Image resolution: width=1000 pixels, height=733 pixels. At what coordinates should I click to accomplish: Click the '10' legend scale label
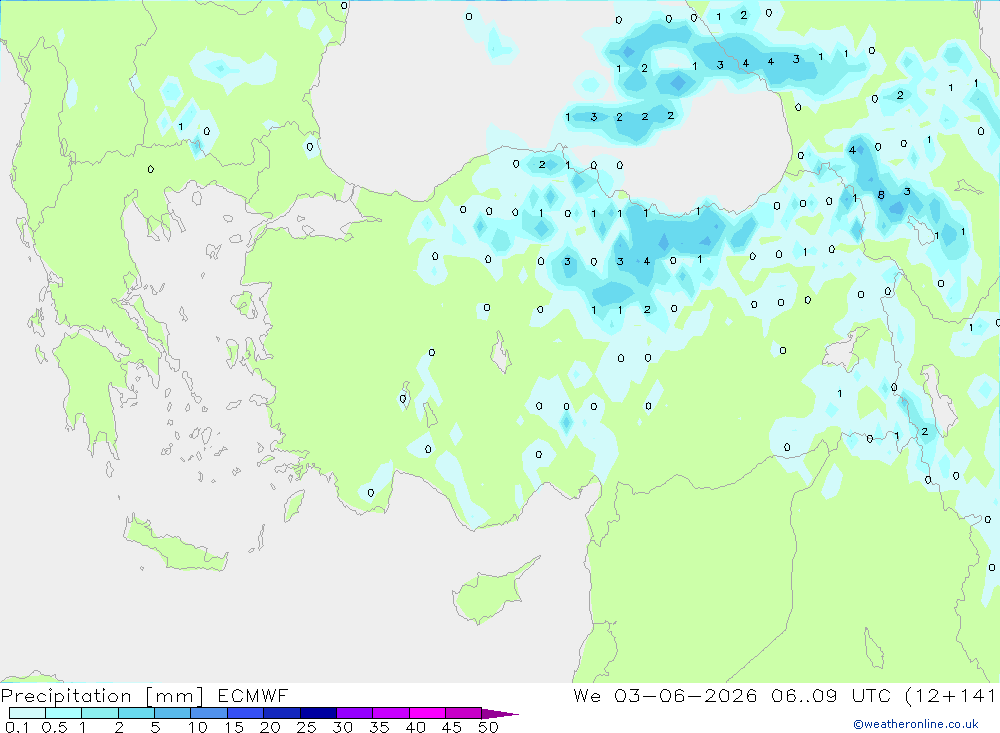pyautogui.click(x=198, y=727)
